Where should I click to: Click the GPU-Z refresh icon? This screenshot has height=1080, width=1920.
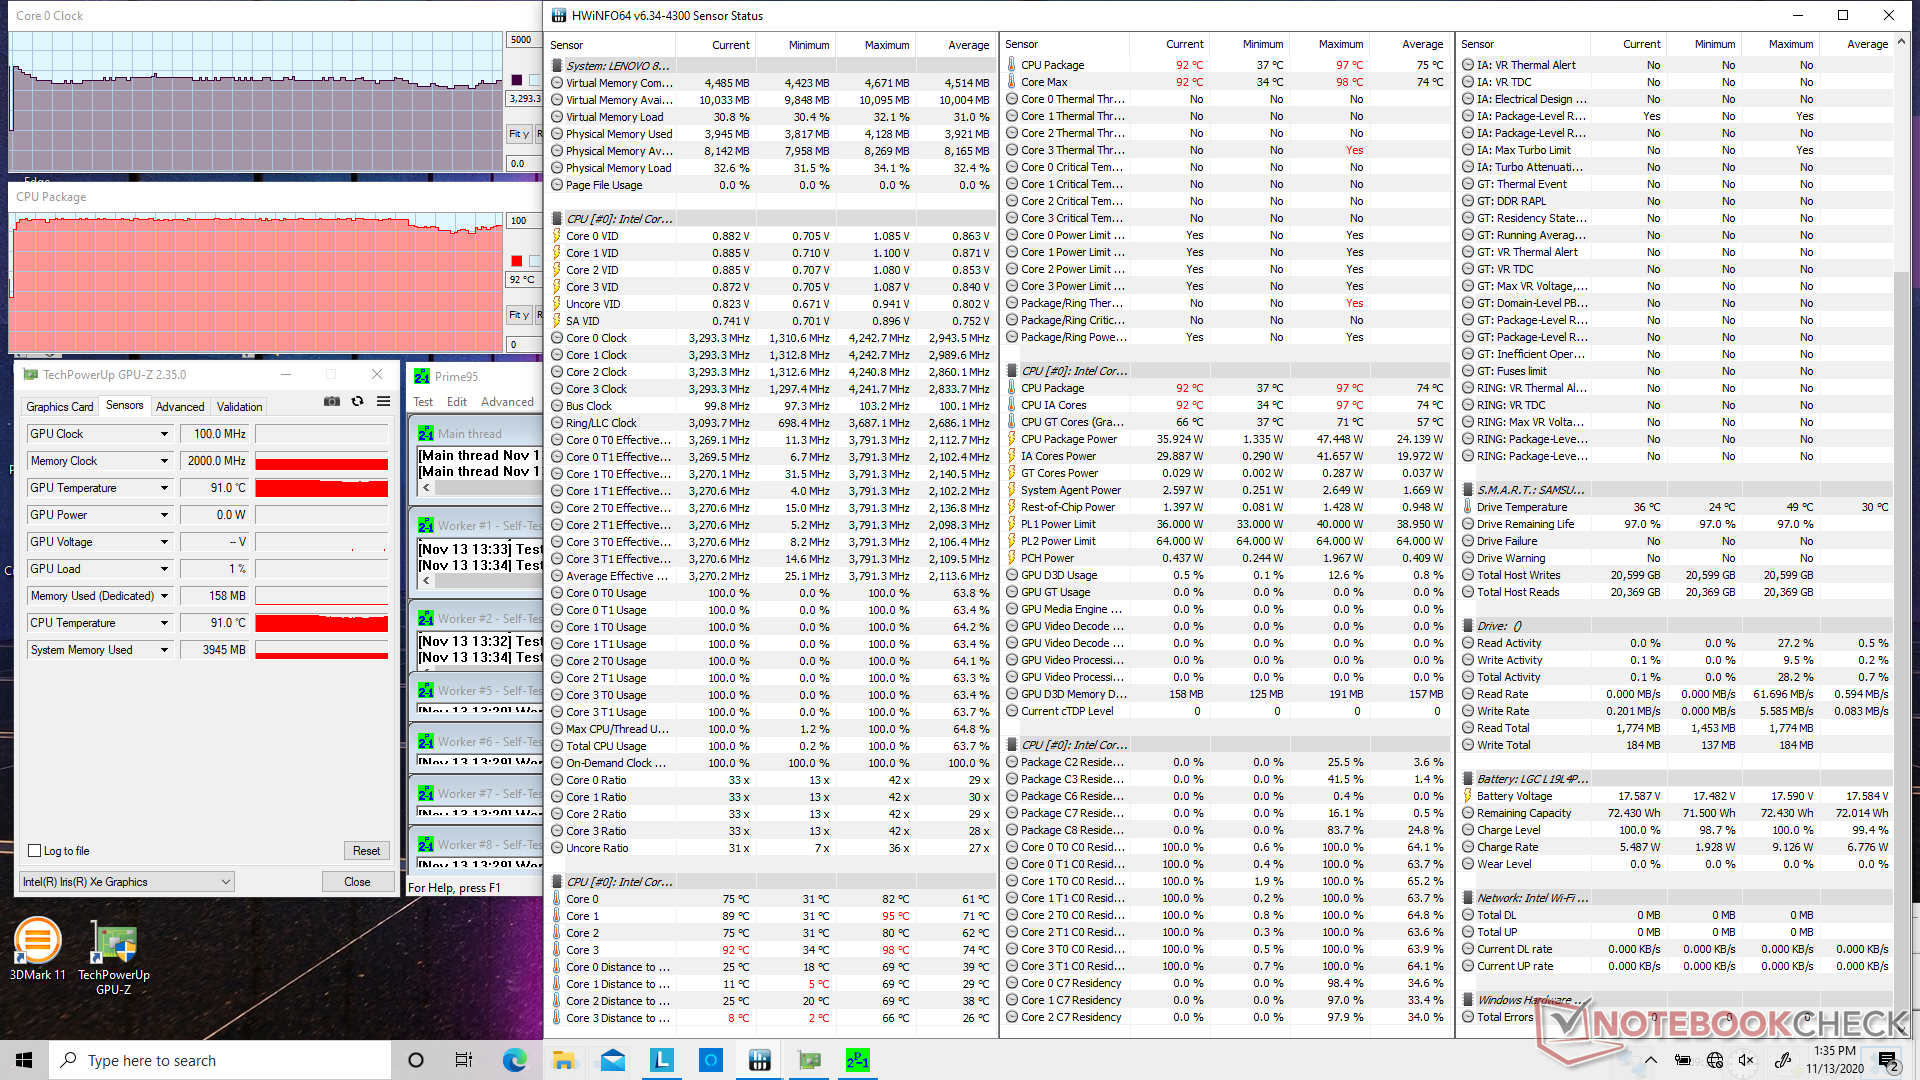(x=357, y=402)
